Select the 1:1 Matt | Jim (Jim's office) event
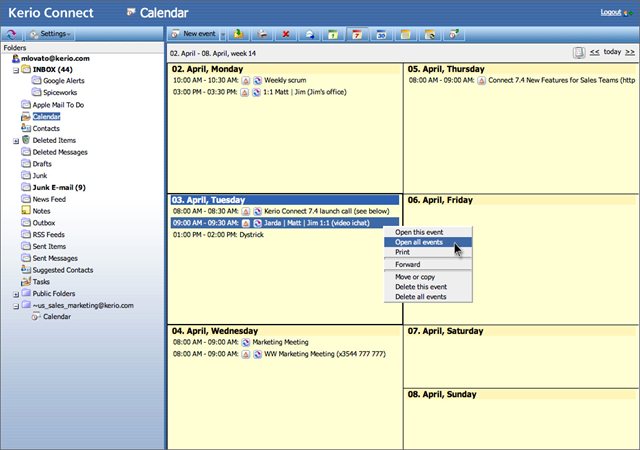640x450 pixels. pyautogui.click(x=304, y=92)
